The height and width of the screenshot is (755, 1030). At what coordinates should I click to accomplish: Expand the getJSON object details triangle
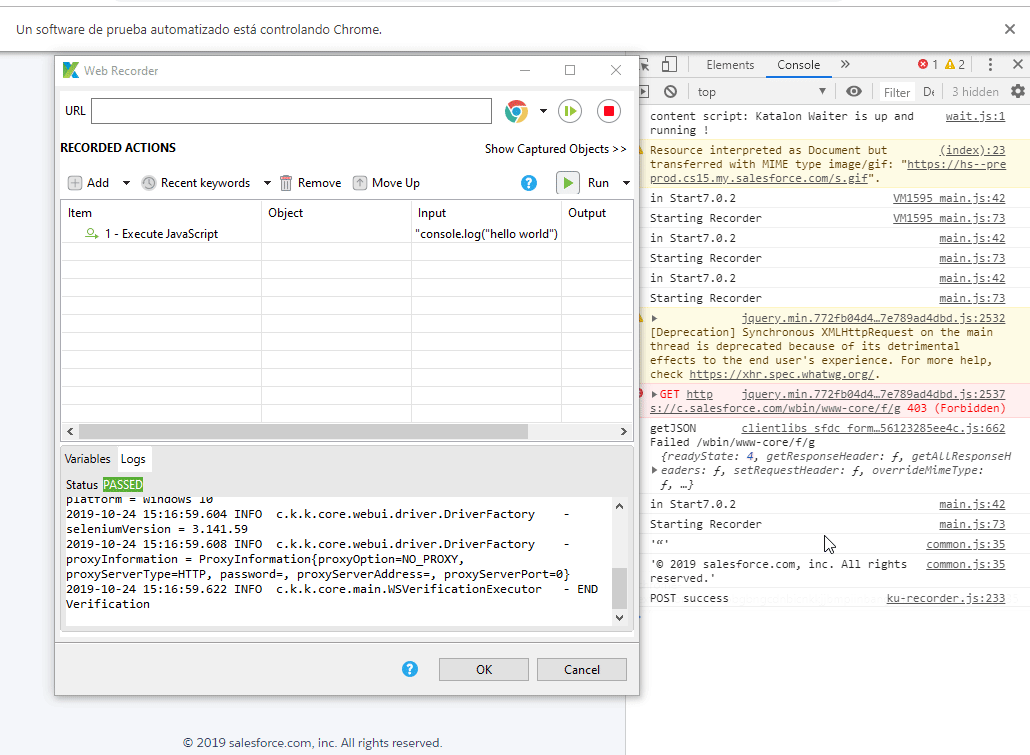[654, 470]
